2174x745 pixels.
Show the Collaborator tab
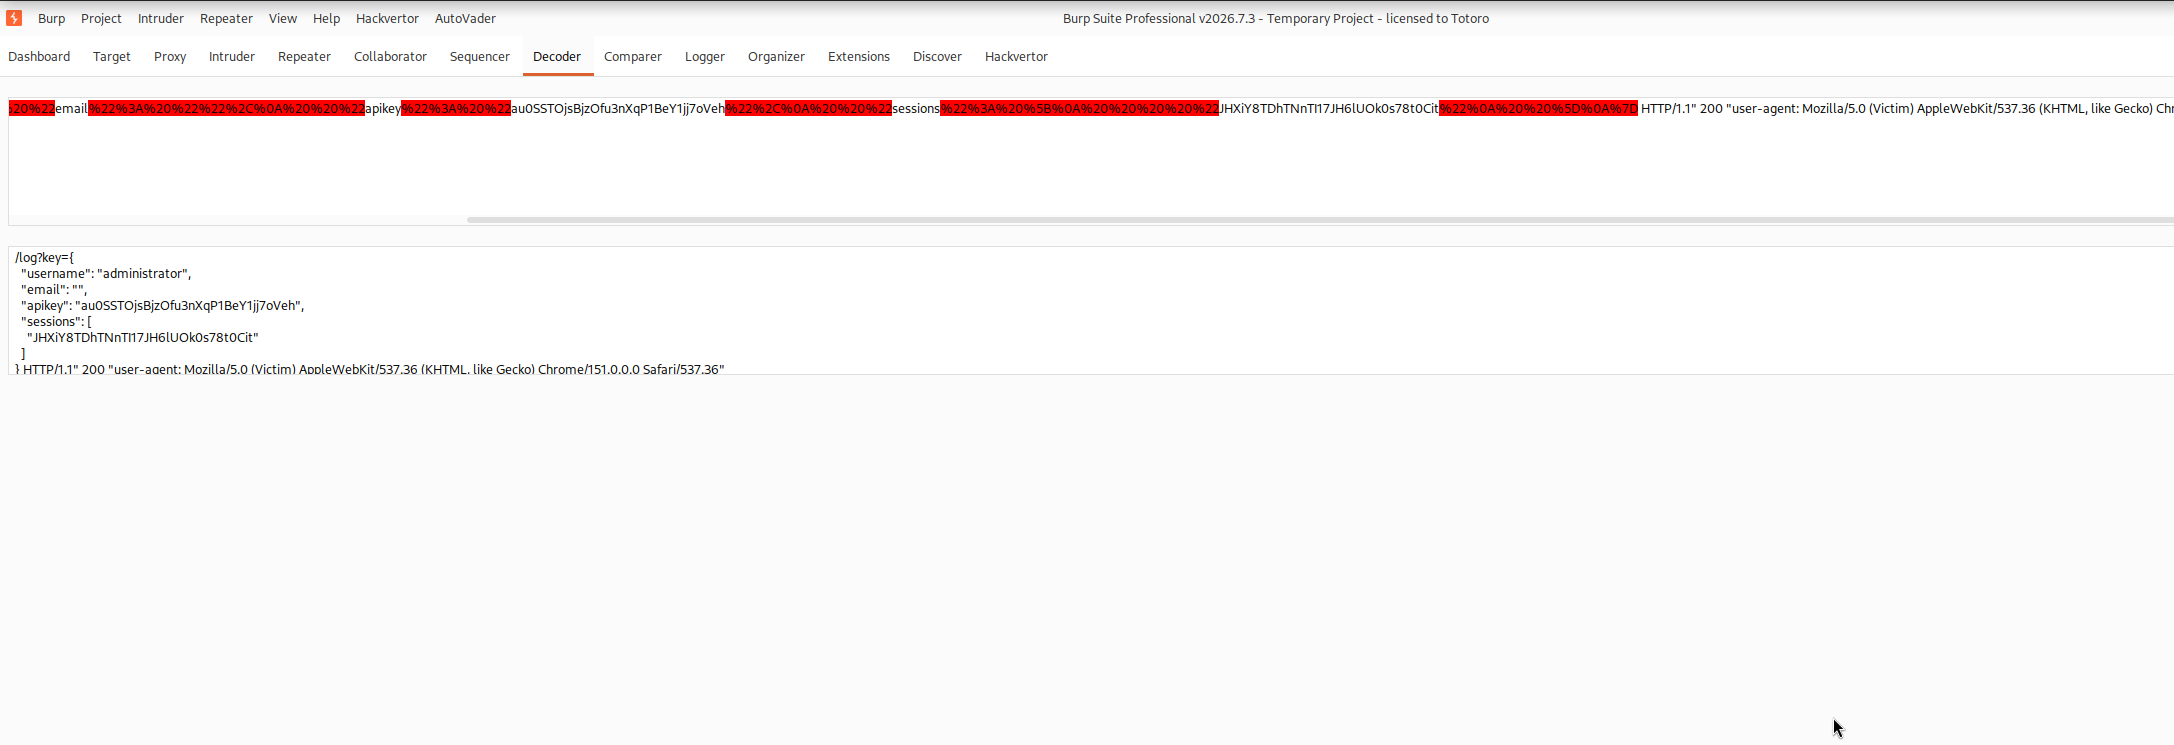coord(390,56)
